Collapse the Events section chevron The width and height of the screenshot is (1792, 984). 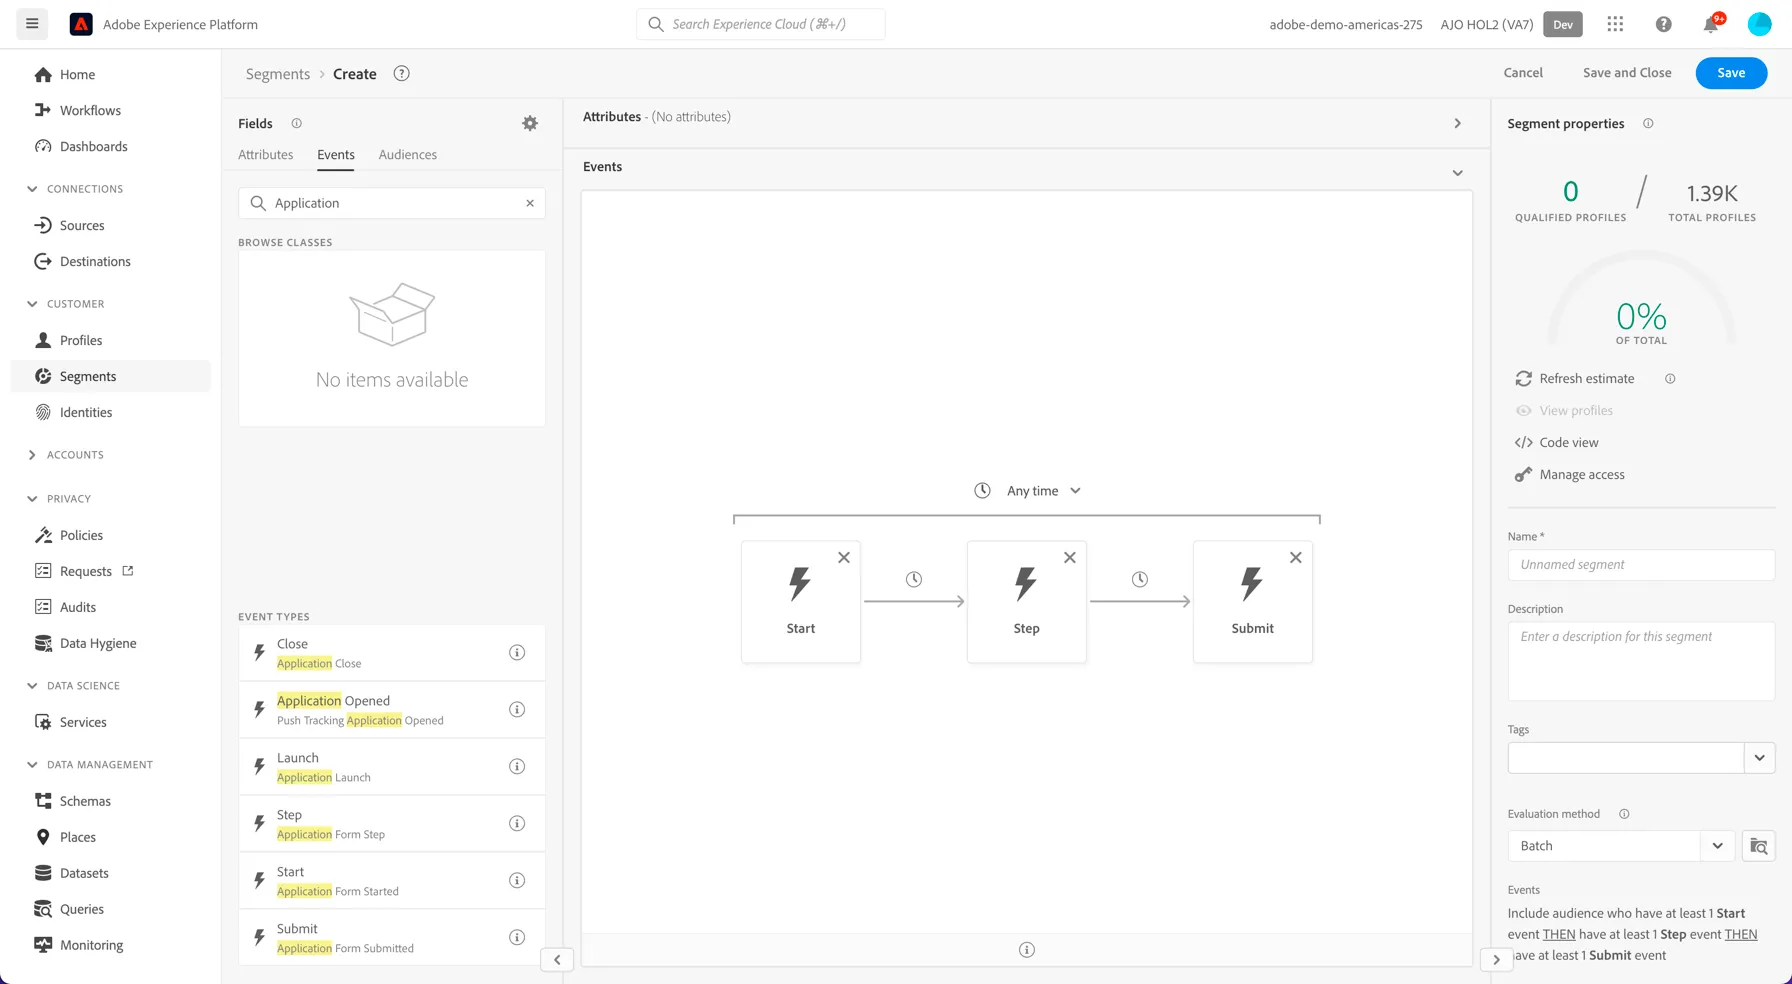[1457, 173]
